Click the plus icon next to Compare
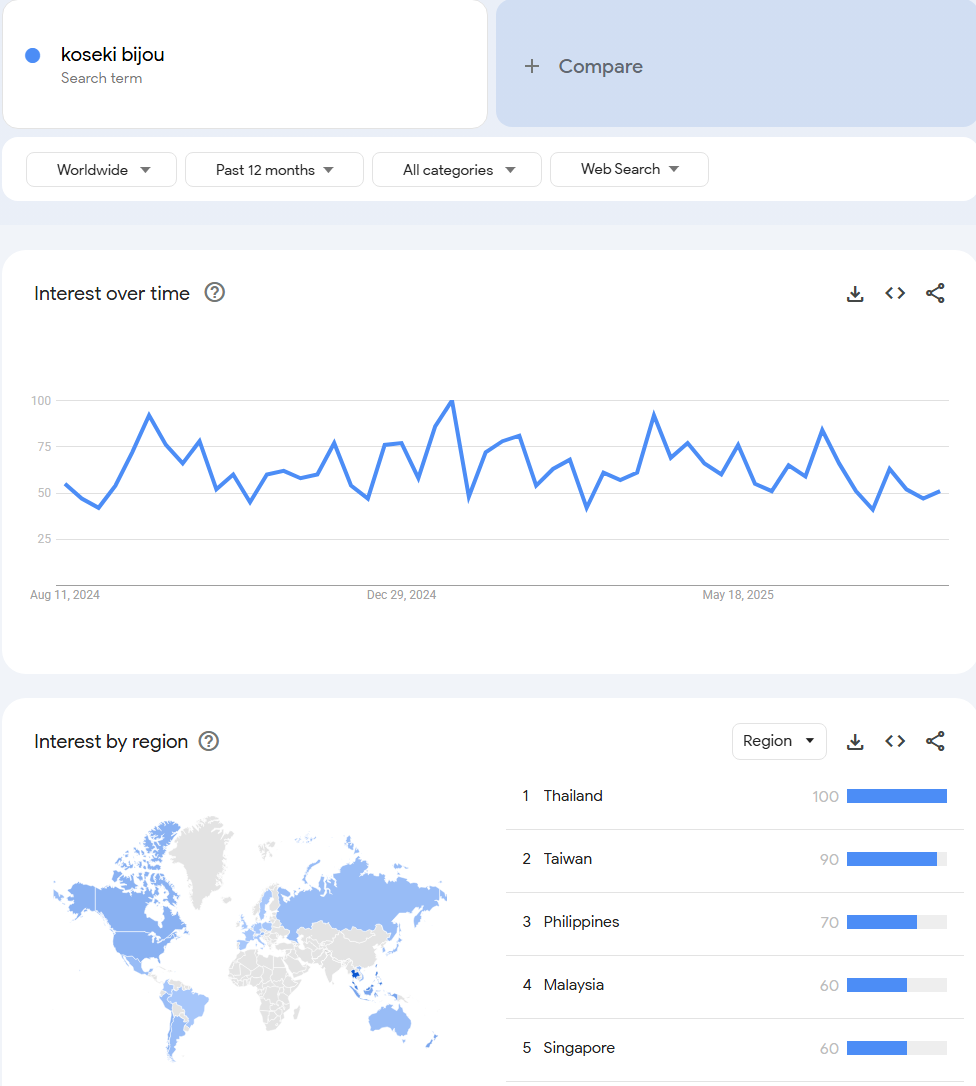This screenshot has height=1086, width=976. pos(531,66)
